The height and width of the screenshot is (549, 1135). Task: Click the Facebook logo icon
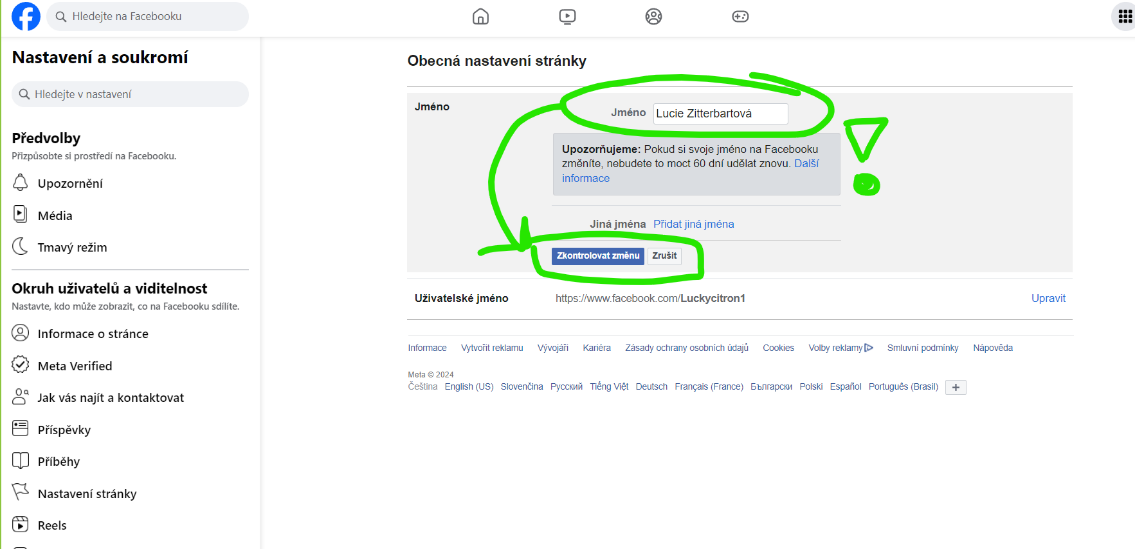click(25, 17)
